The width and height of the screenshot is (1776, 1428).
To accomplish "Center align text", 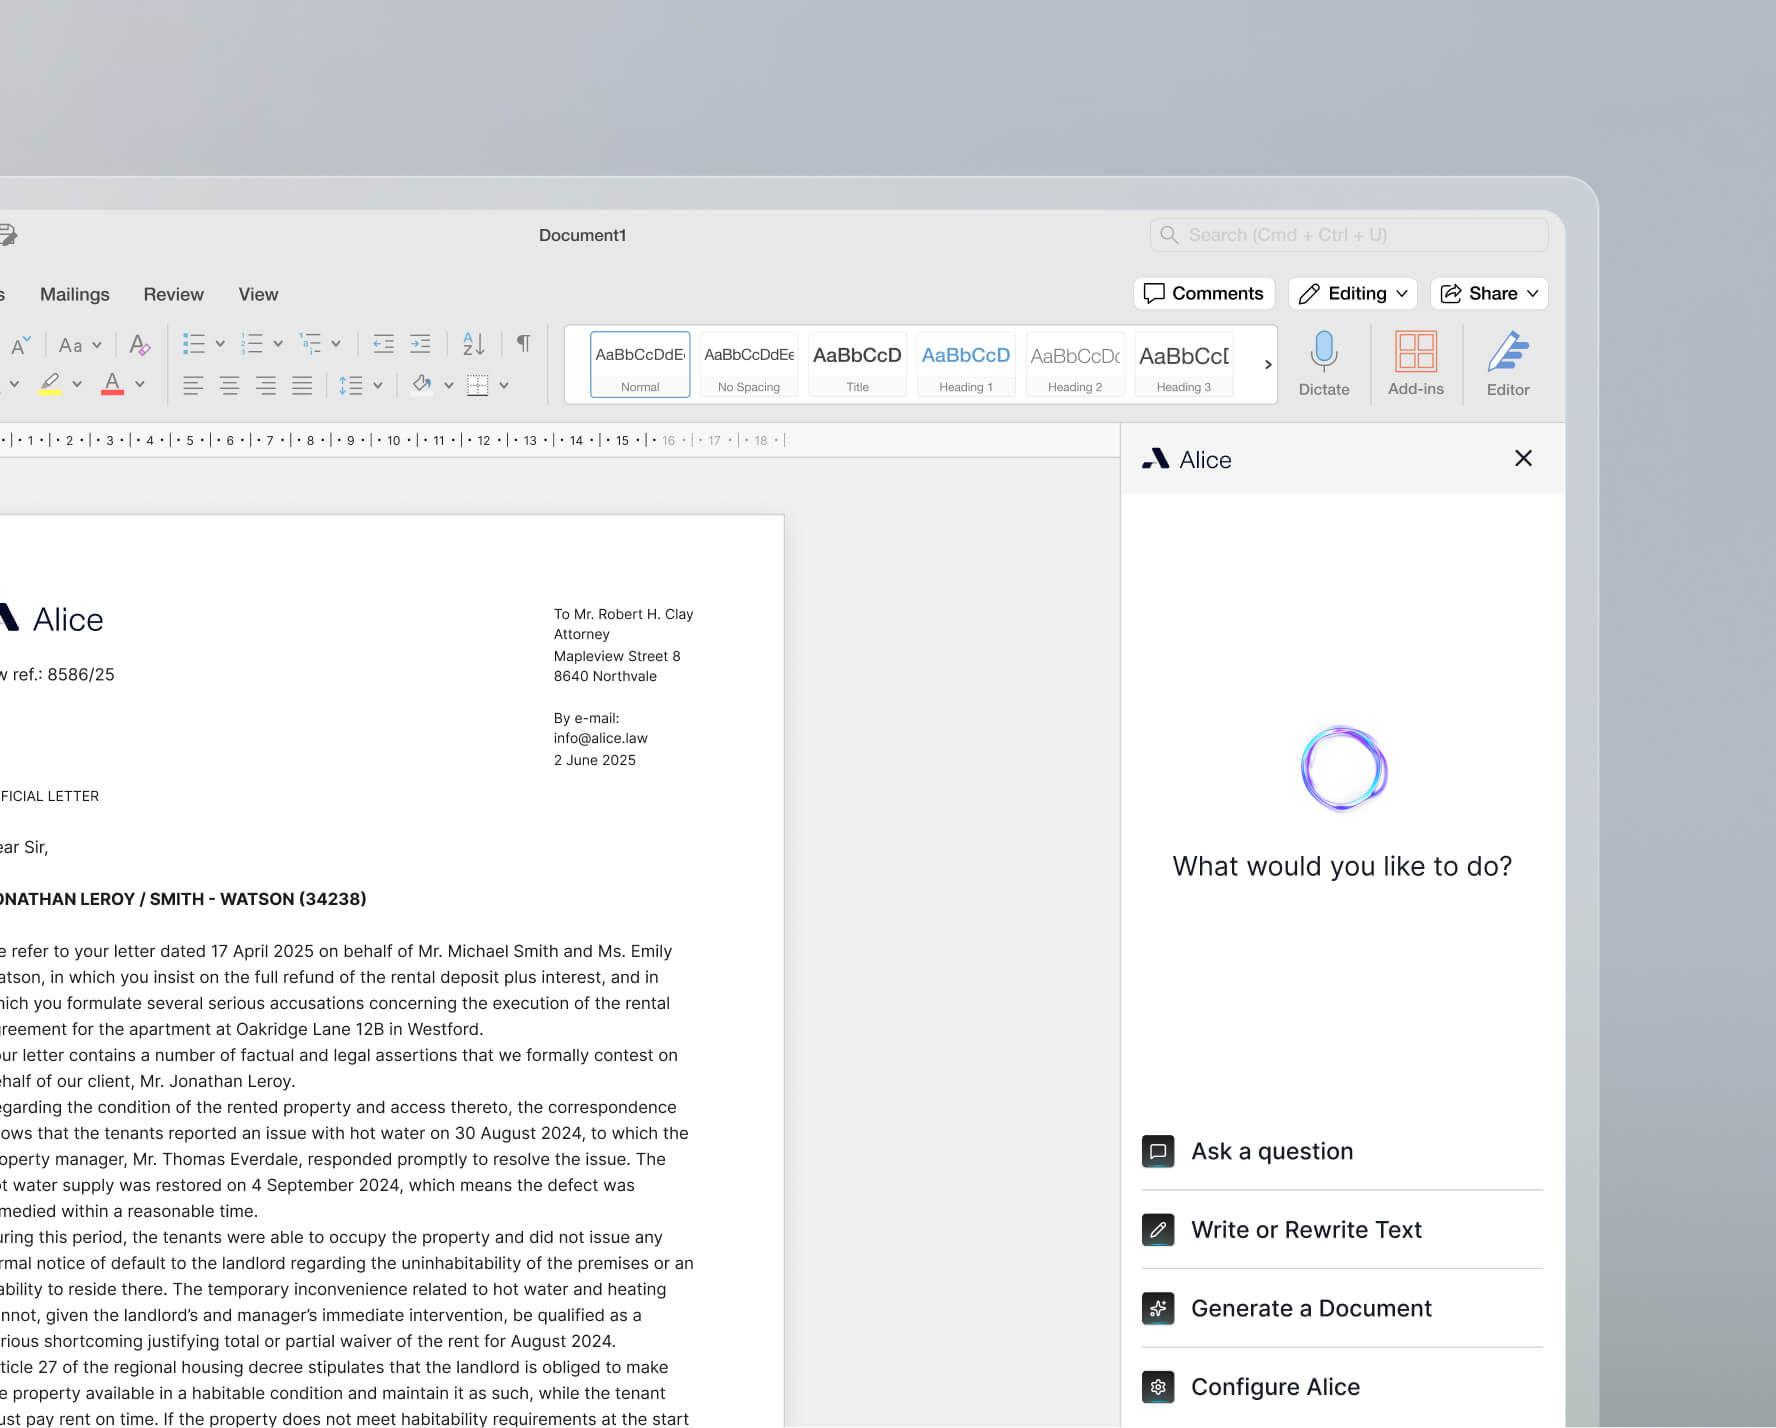I will pyautogui.click(x=229, y=385).
